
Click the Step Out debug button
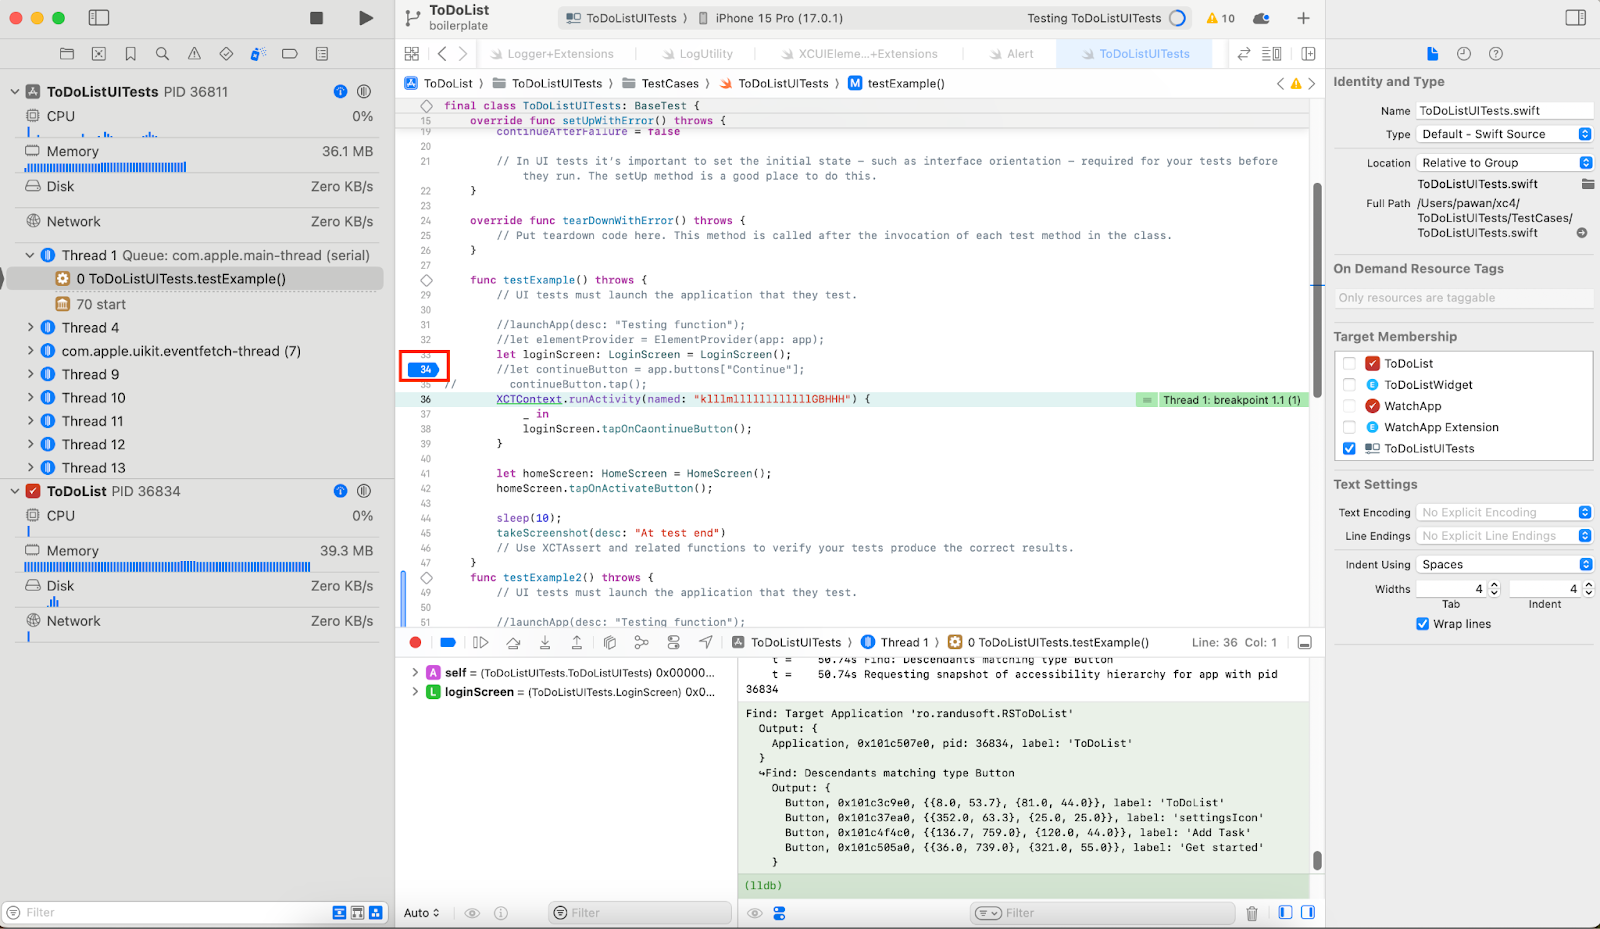[x=577, y=643]
